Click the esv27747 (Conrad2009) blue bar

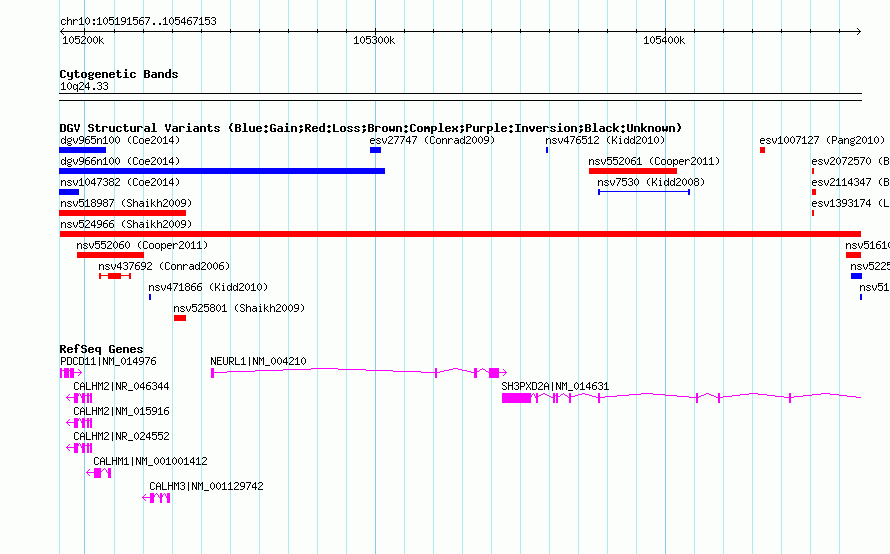(375, 150)
